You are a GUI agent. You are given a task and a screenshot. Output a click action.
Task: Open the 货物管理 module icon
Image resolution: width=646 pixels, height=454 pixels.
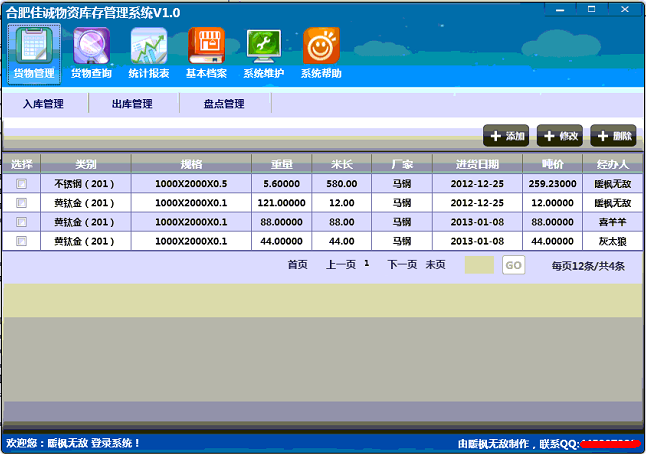point(33,46)
